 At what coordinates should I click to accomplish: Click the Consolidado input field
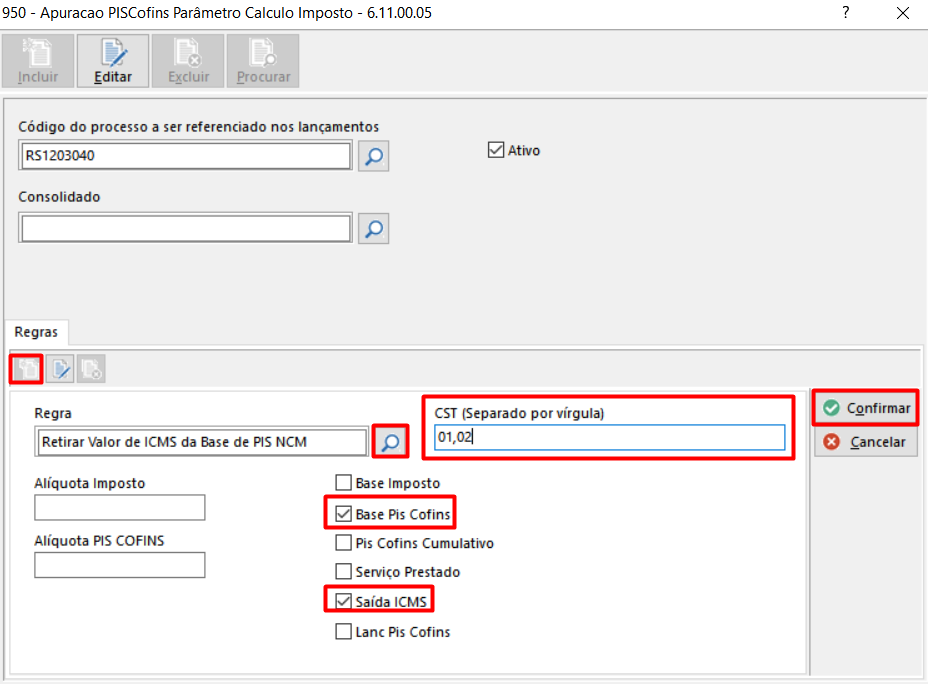185,228
